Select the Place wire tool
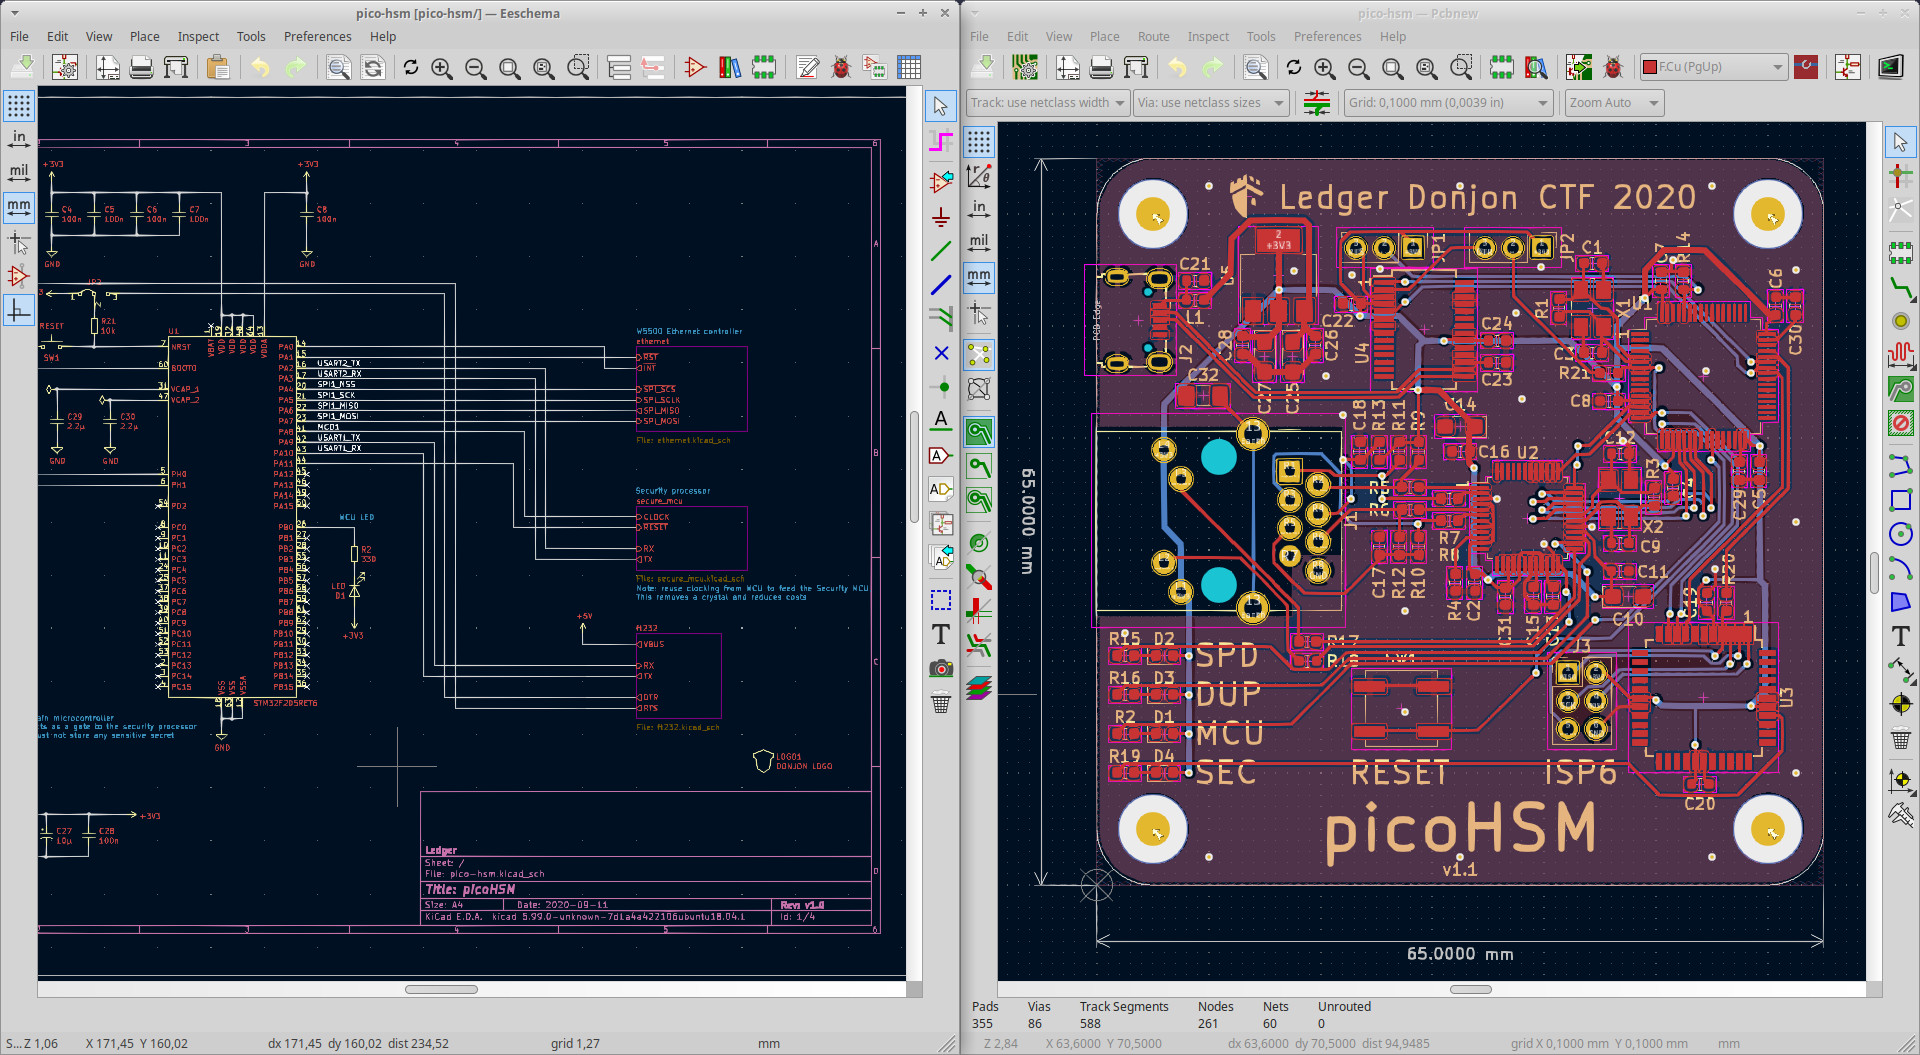The image size is (1920, 1055). coord(940,251)
